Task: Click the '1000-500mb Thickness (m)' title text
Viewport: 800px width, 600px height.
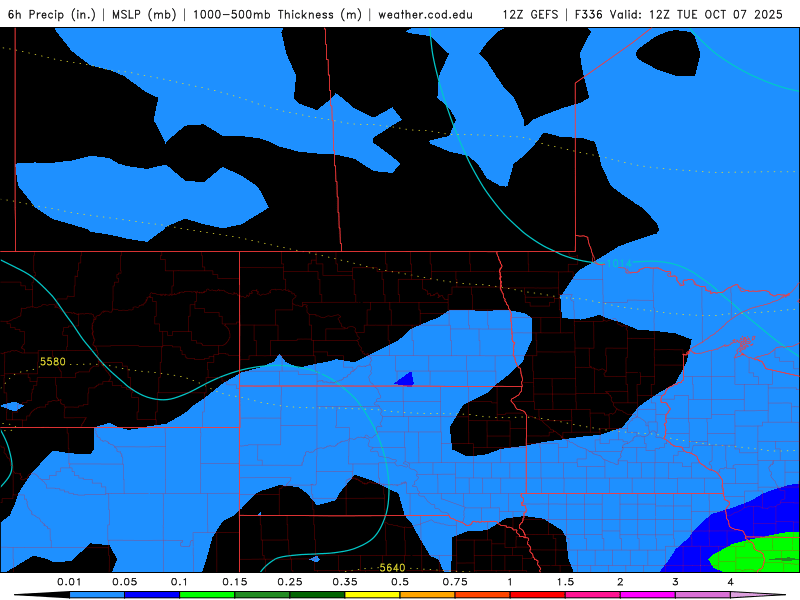Action: 277,14
